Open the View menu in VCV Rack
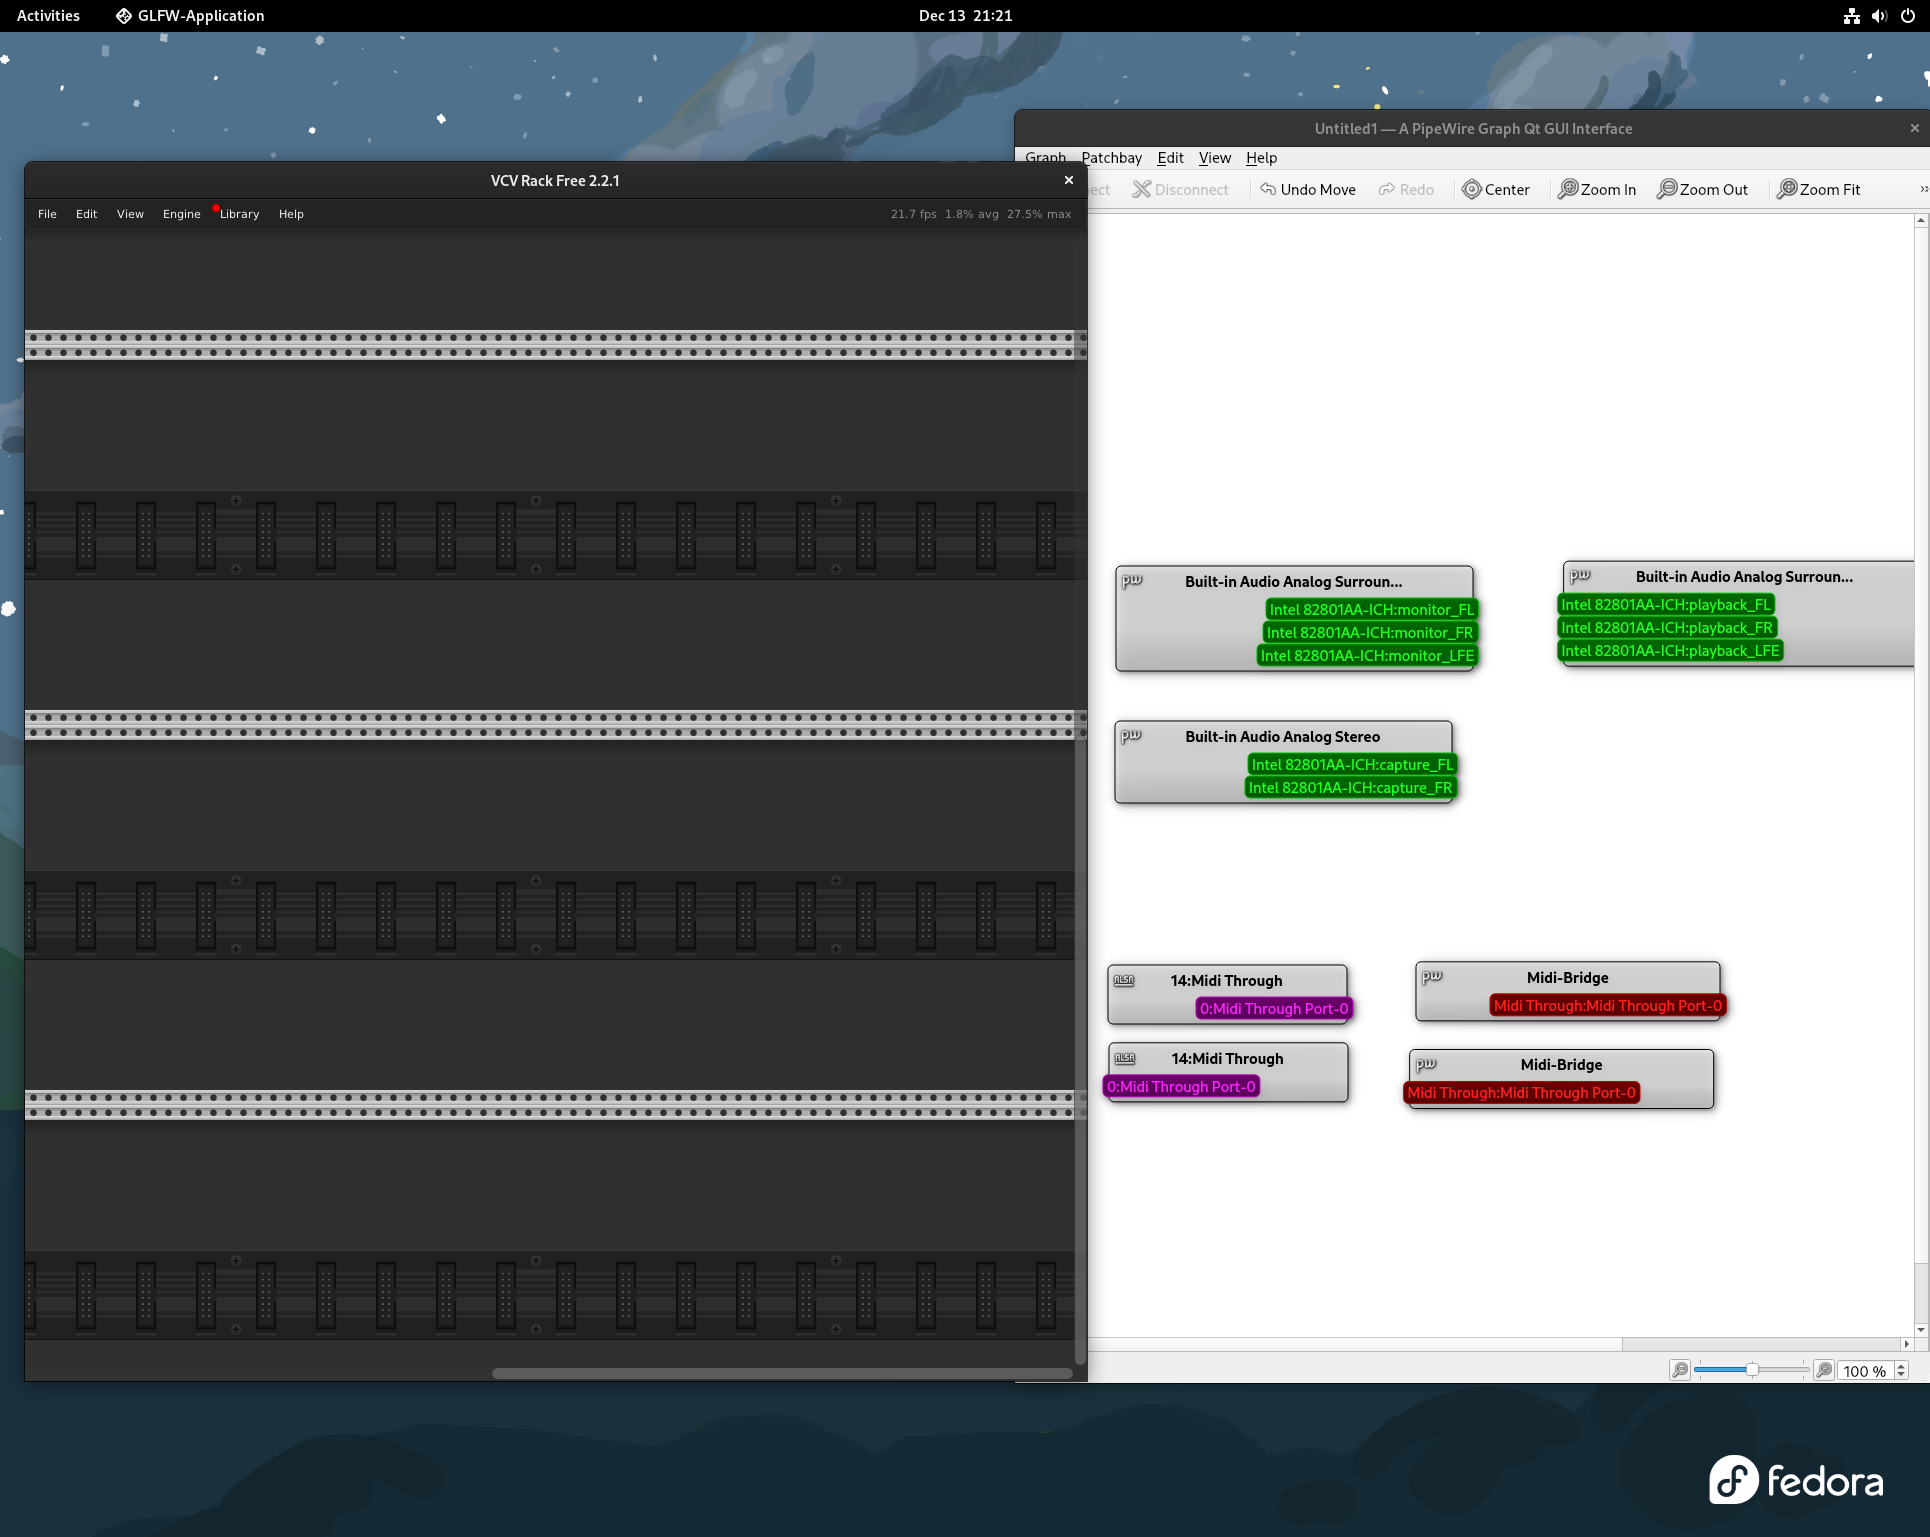The width and height of the screenshot is (1930, 1537). (x=130, y=214)
